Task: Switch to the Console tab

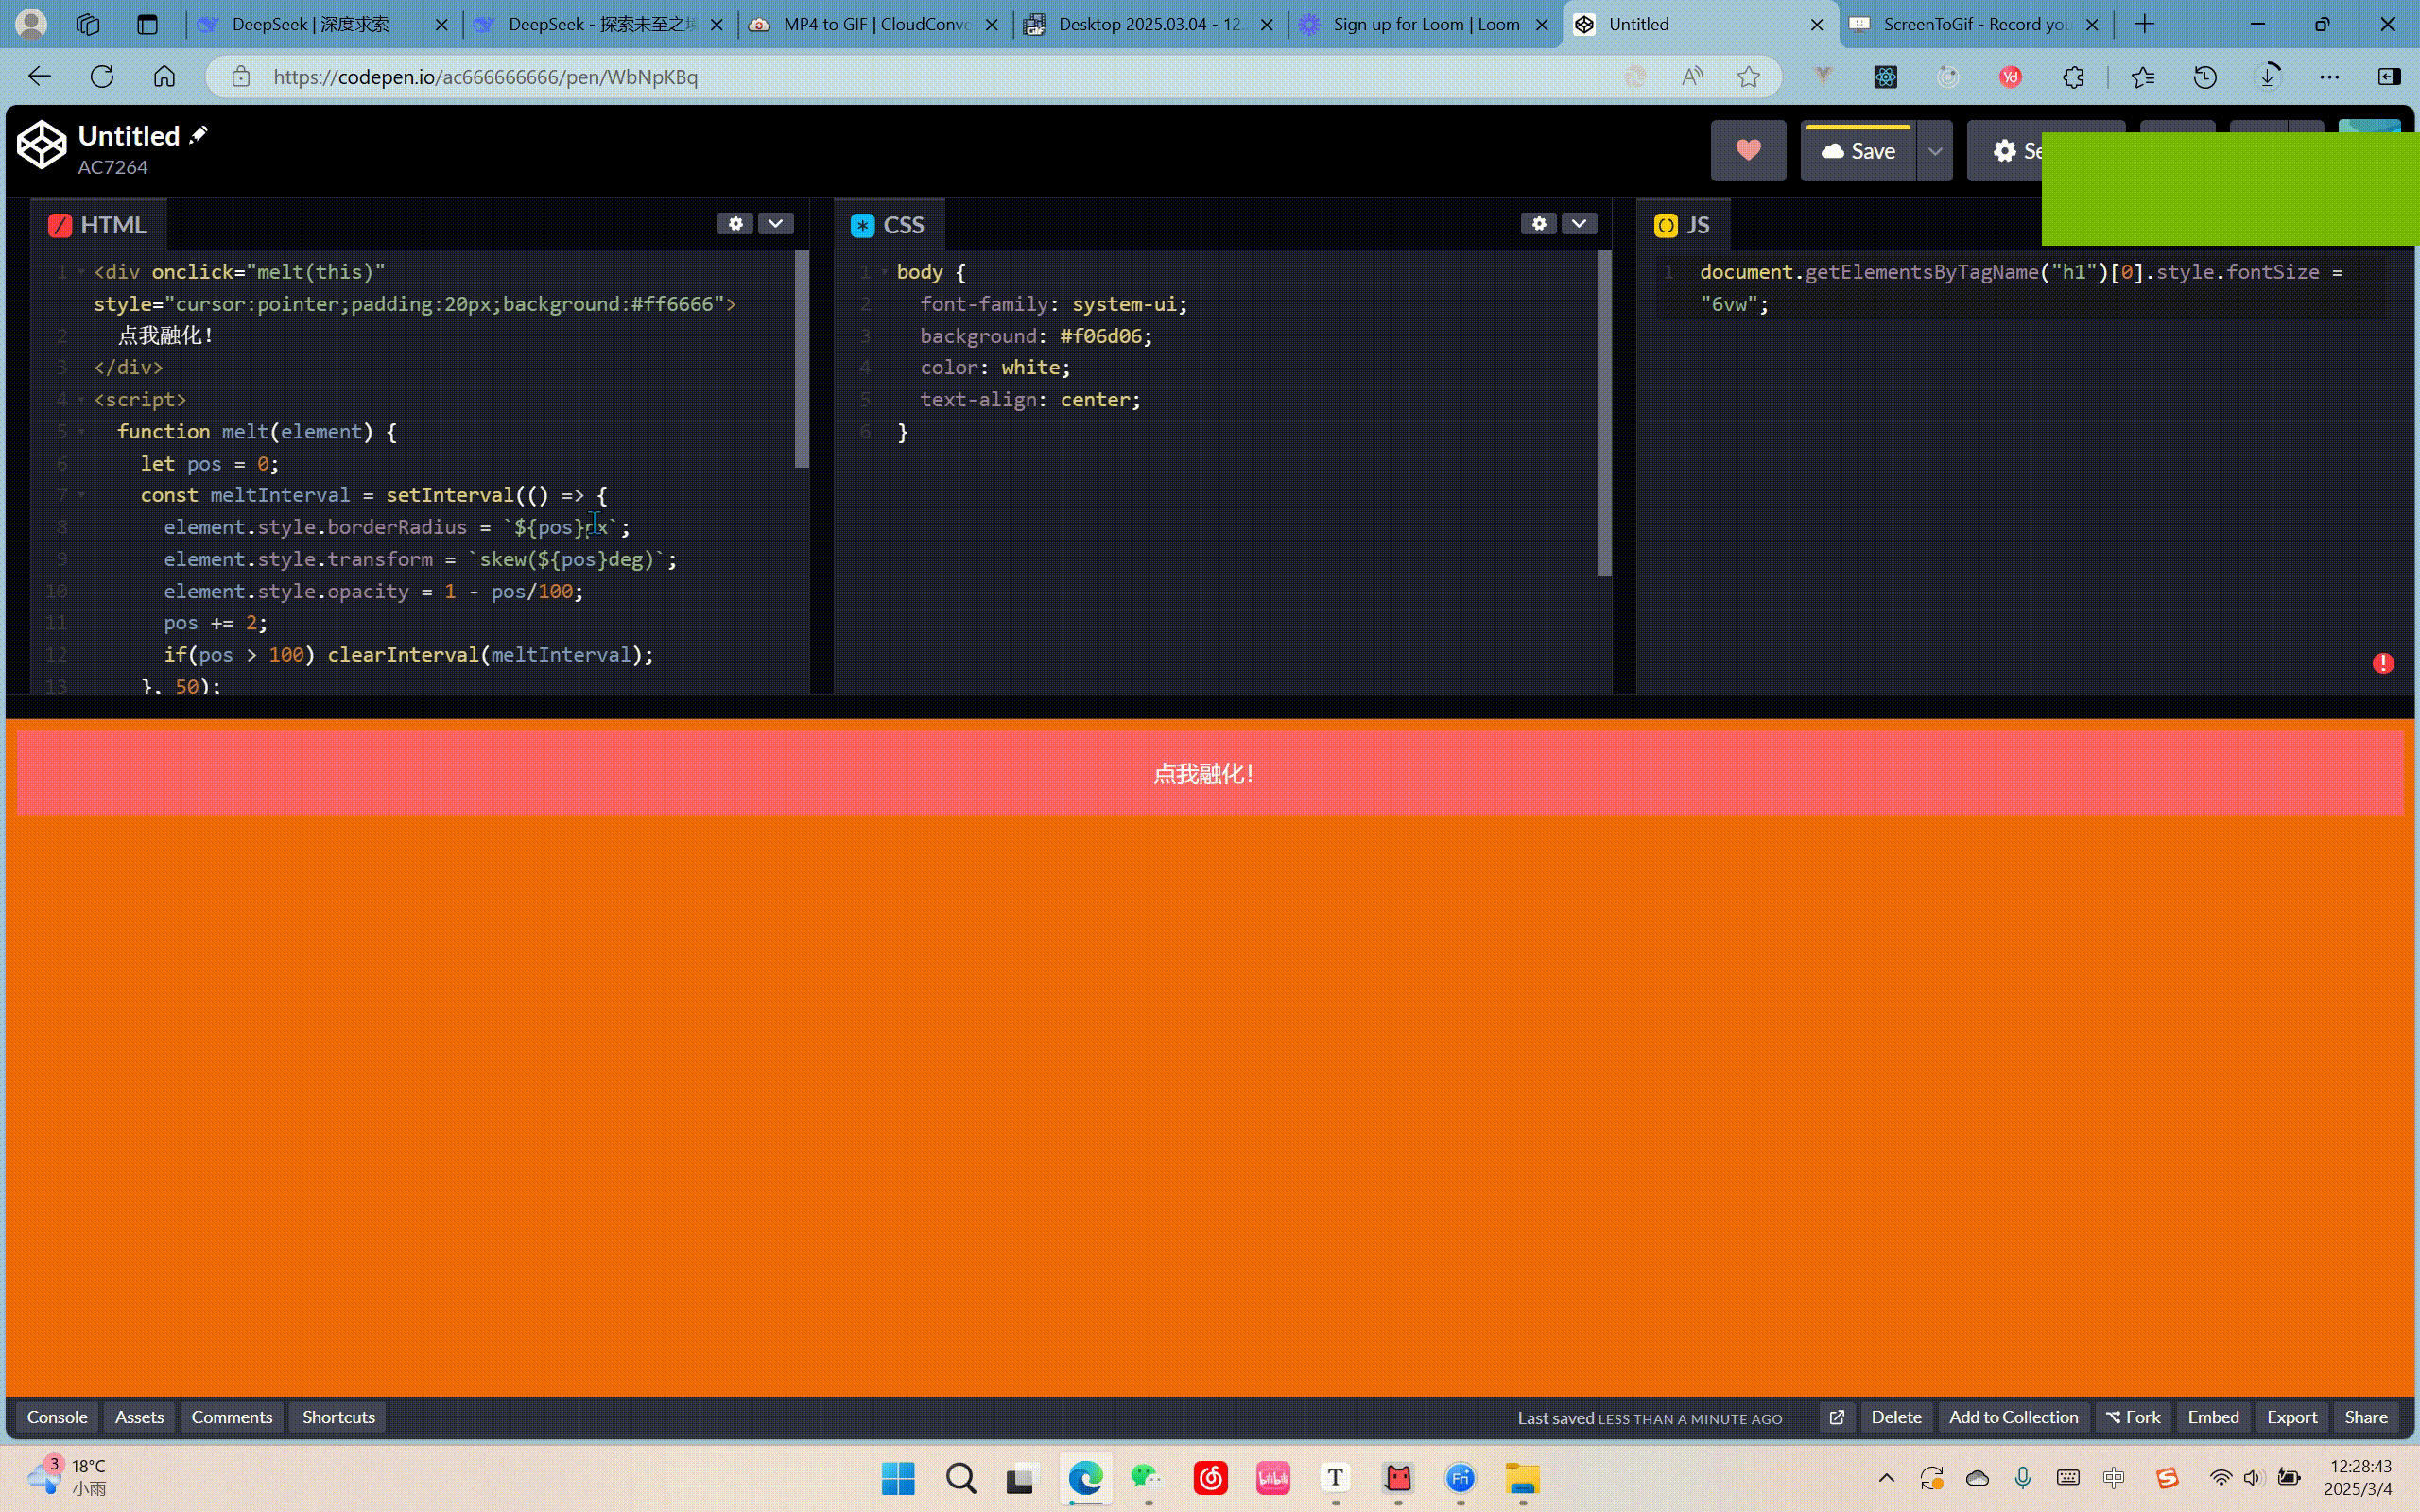Action: [57, 1417]
